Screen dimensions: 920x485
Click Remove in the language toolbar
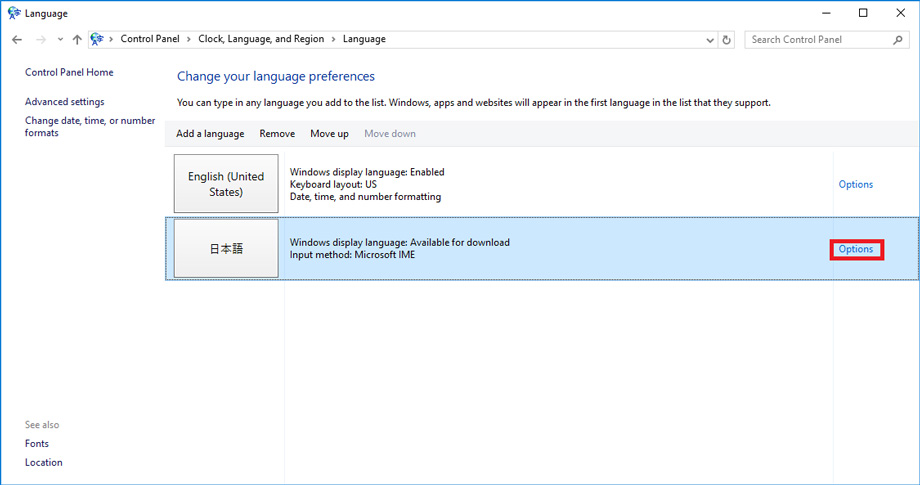[277, 134]
